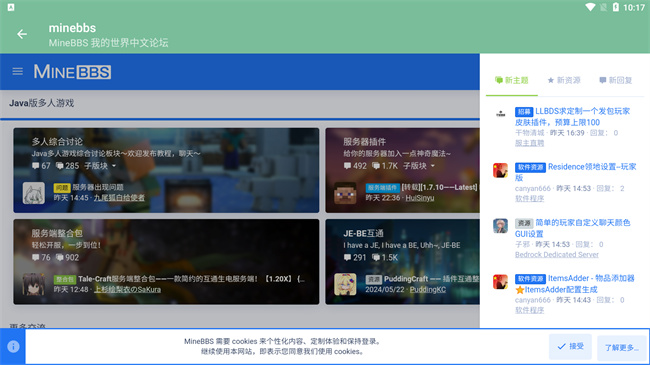The width and height of the screenshot is (650, 365).
Task: Click 资源 tag on 简单的玩家自定义 thread
Action: (524, 223)
